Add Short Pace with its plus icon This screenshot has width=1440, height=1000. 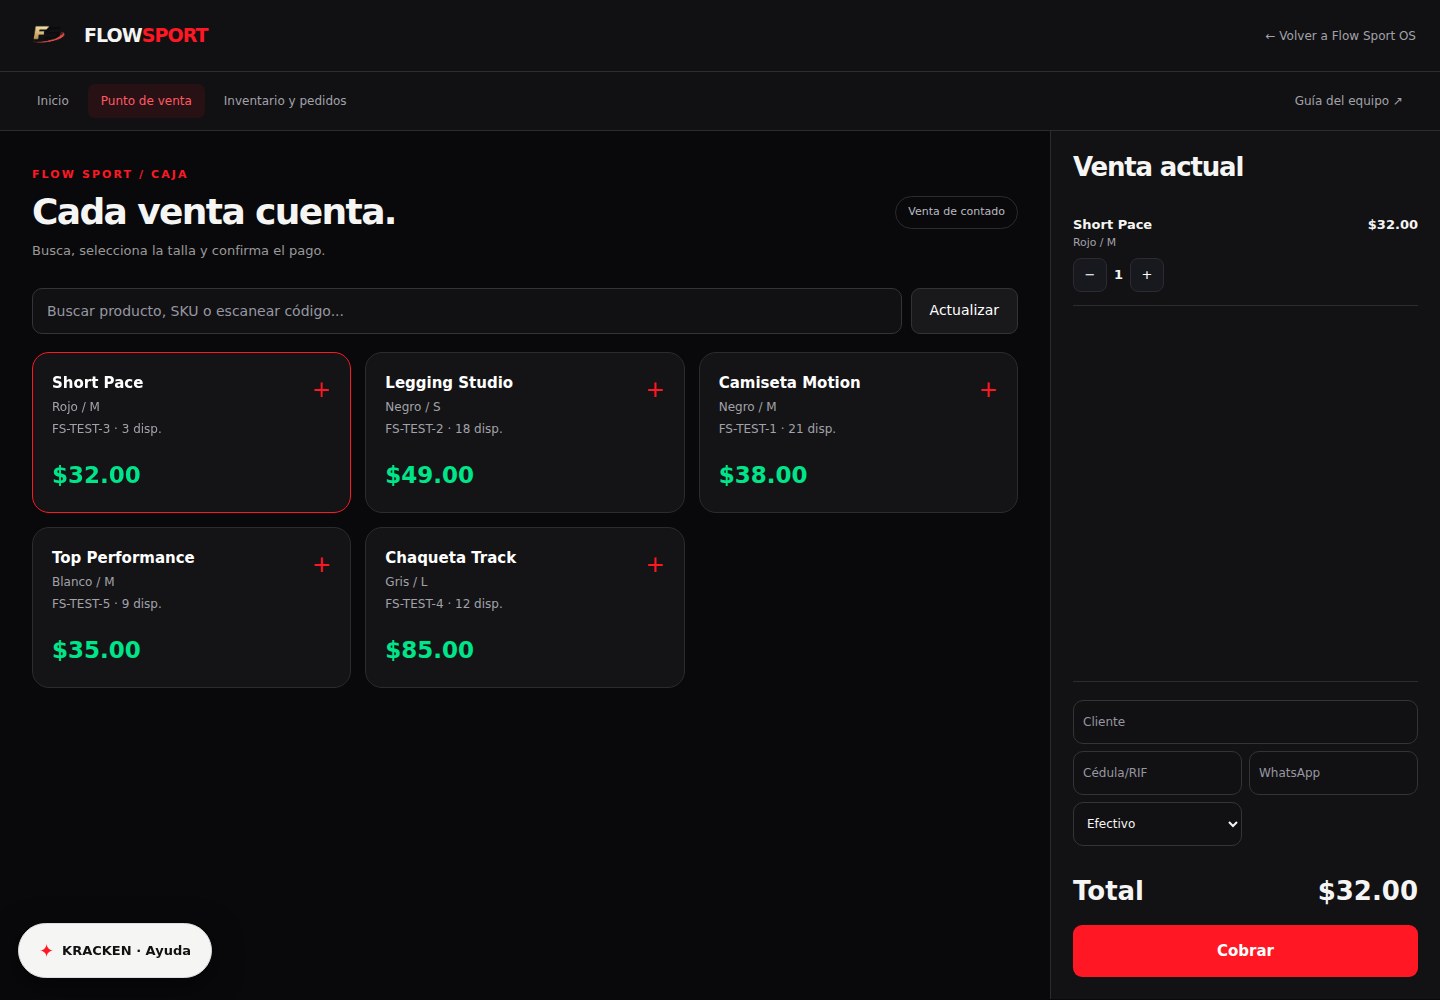coord(322,390)
